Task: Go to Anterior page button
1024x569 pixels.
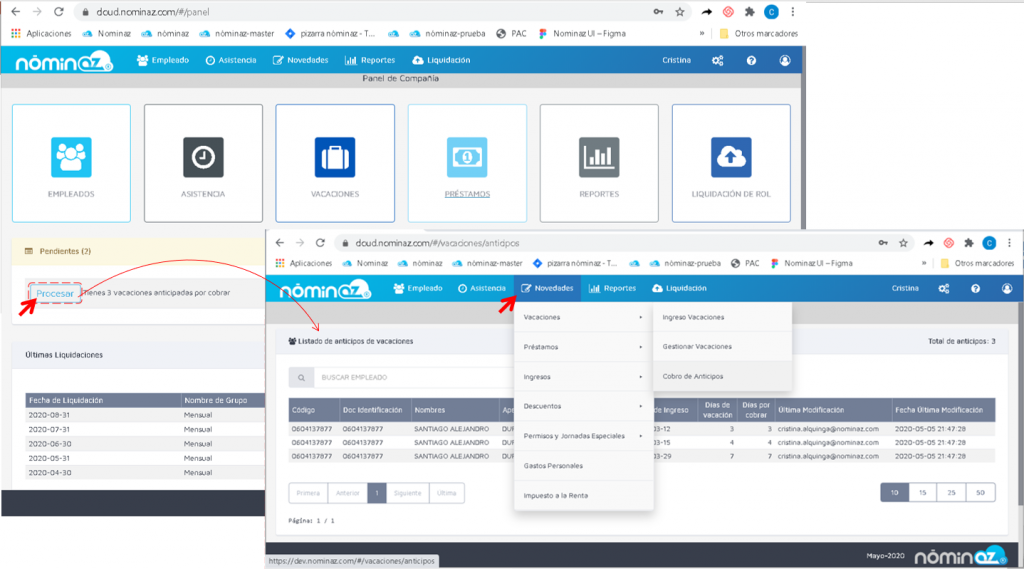Action: [347, 493]
